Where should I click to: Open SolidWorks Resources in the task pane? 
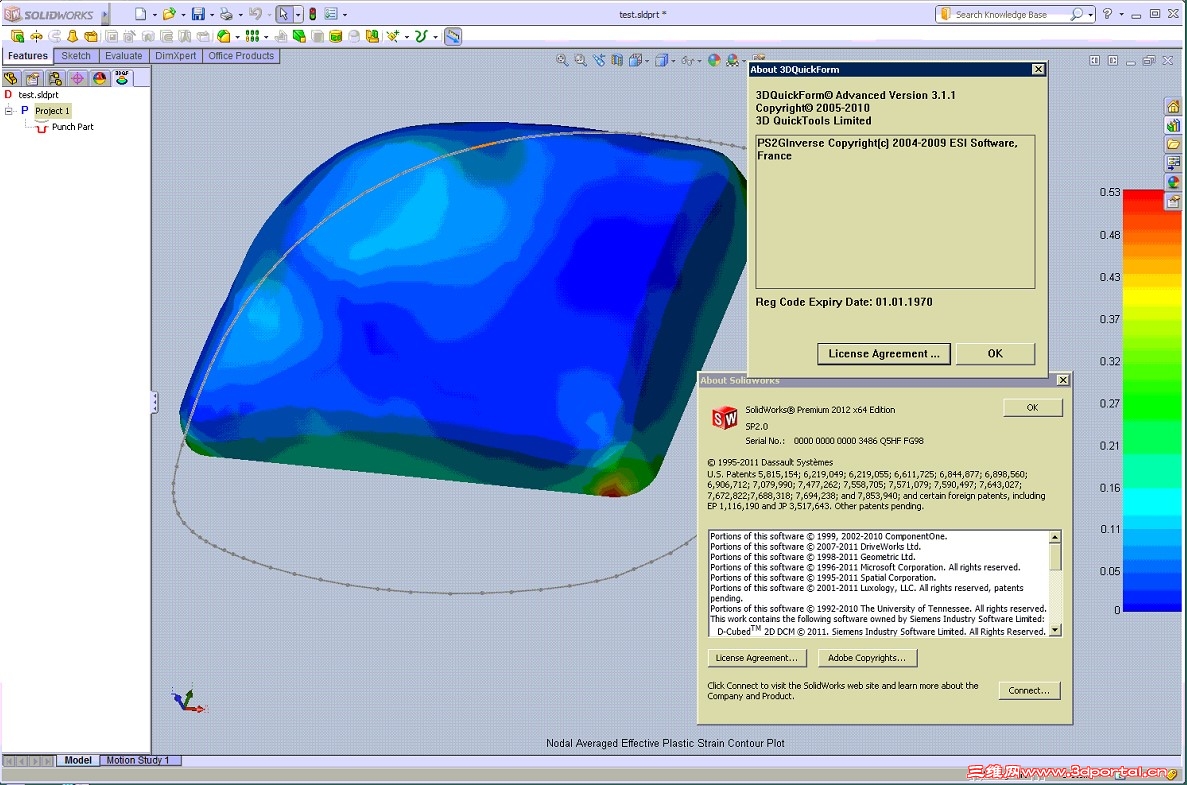point(1173,106)
